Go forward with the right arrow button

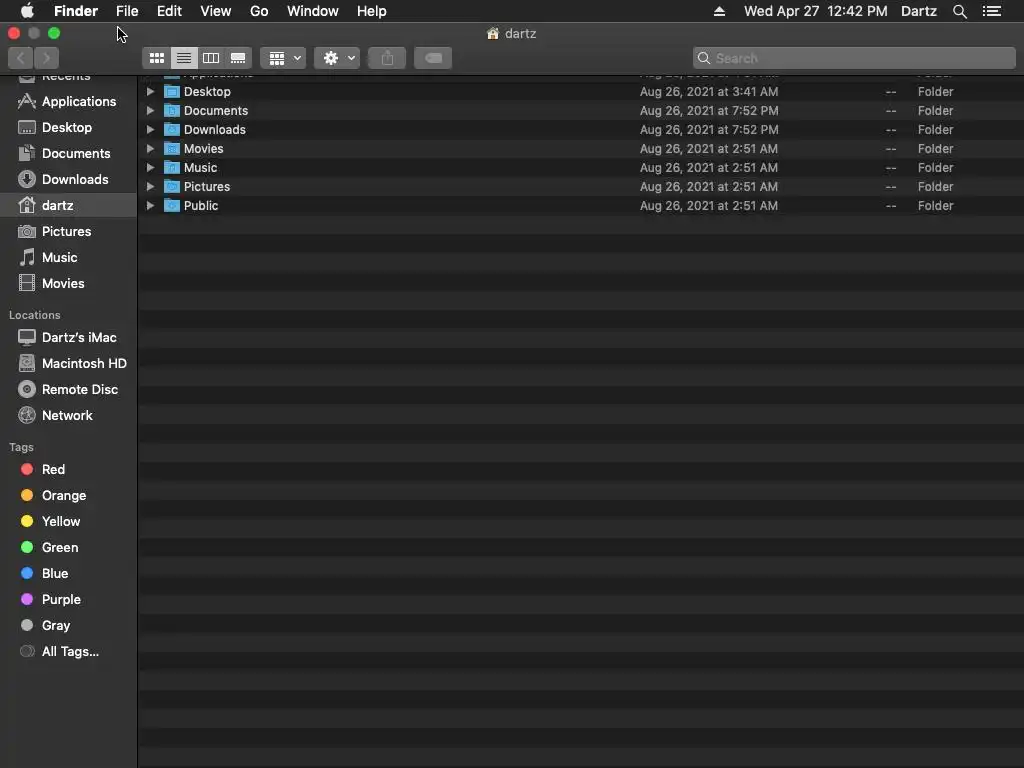point(46,58)
